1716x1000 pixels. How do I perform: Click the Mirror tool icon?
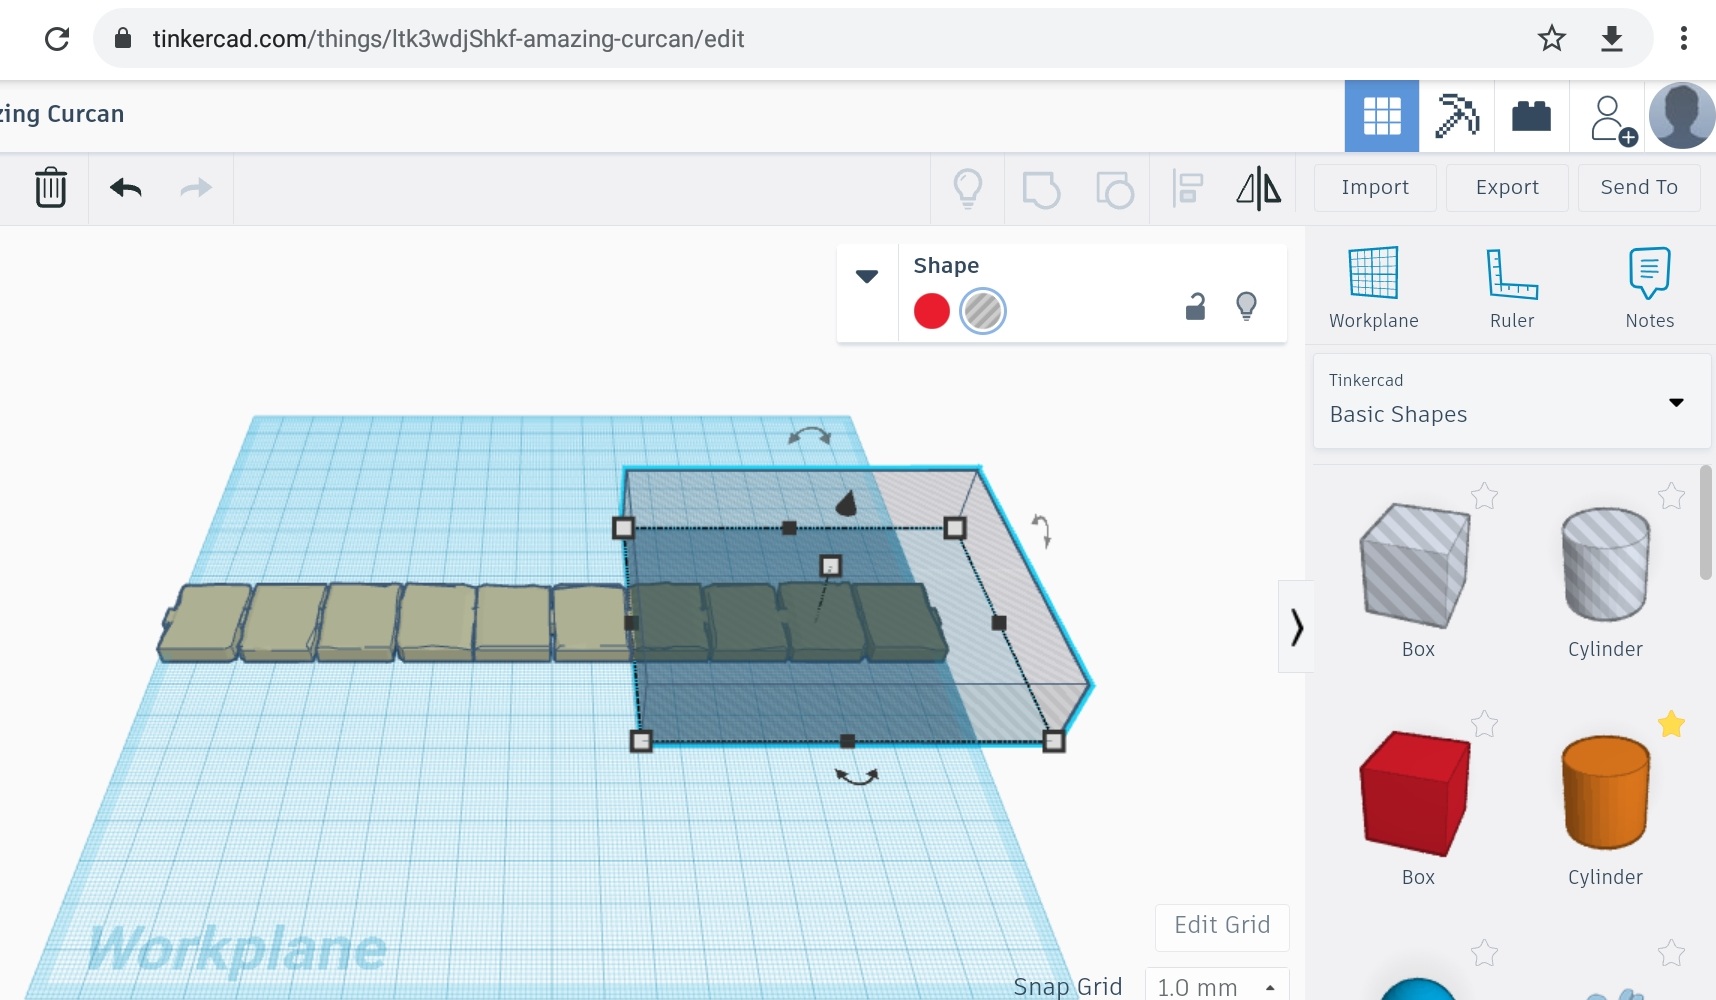coord(1258,188)
